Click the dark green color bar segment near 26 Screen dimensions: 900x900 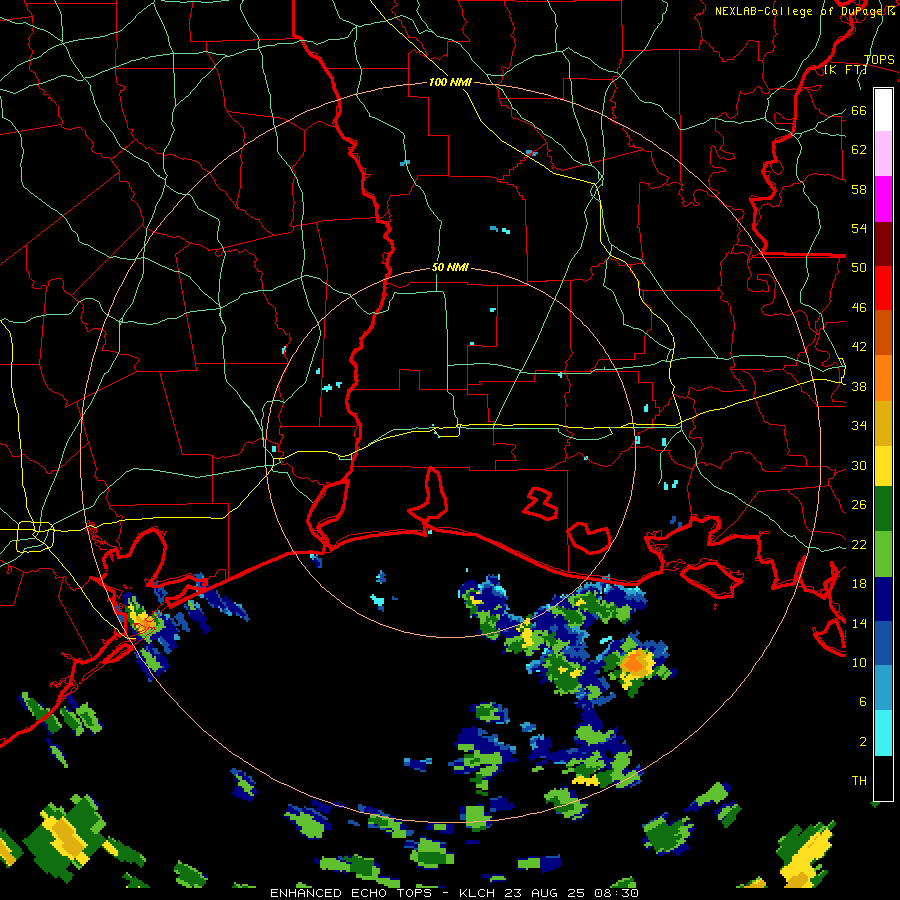pos(883,509)
